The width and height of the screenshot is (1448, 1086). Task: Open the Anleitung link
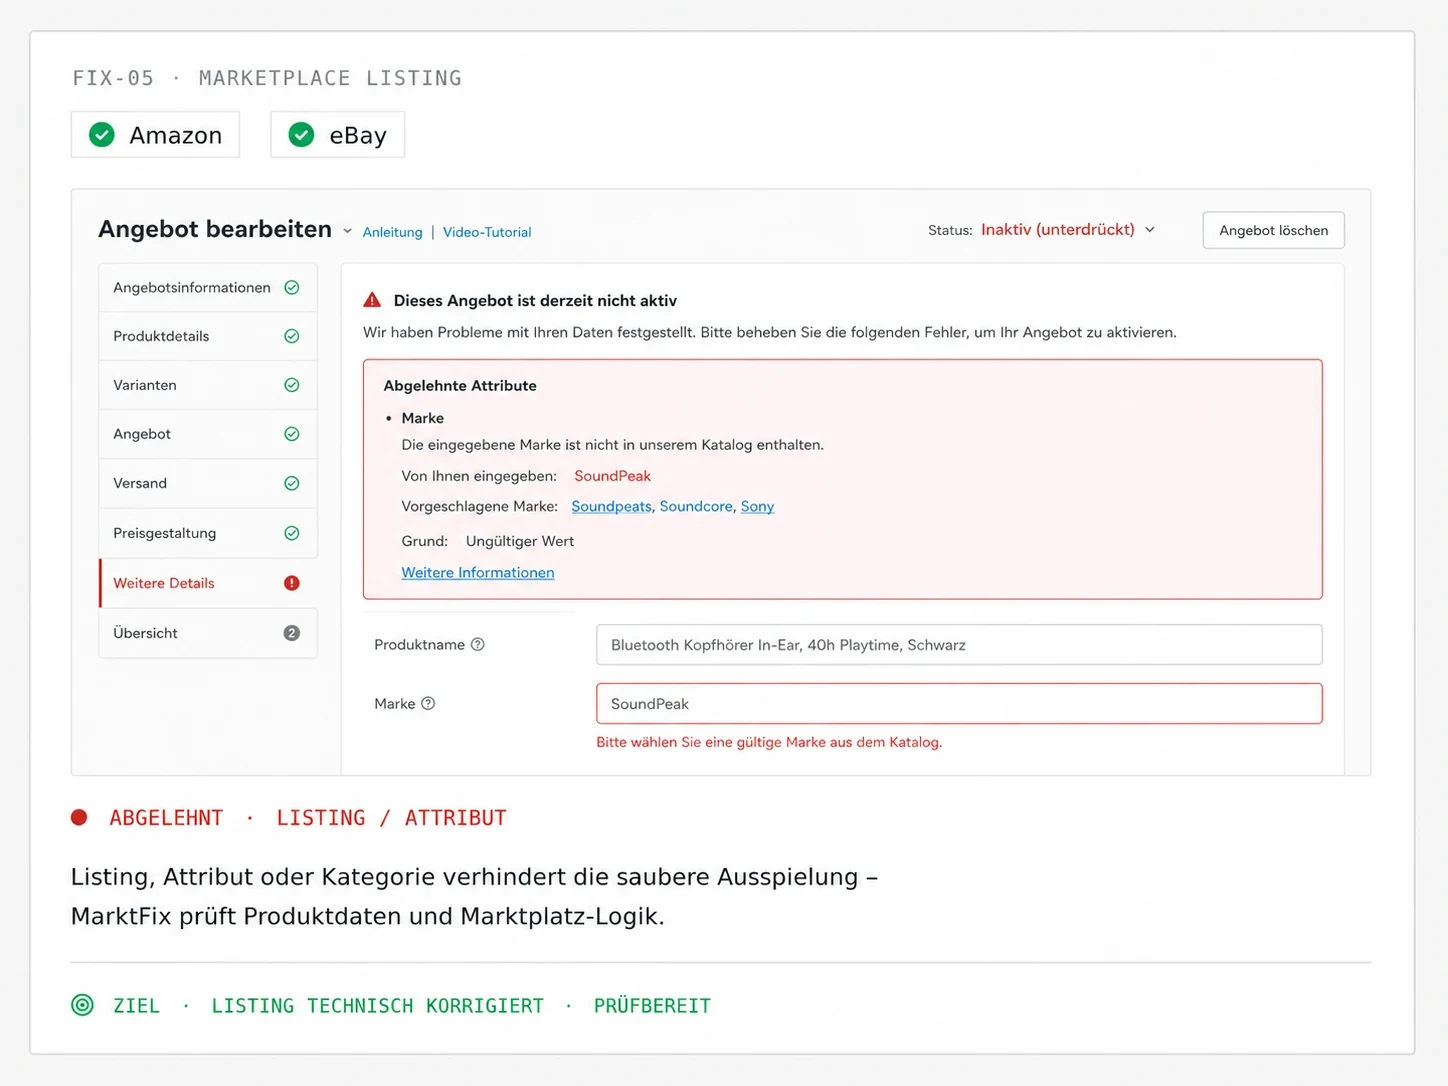(x=392, y=232)
